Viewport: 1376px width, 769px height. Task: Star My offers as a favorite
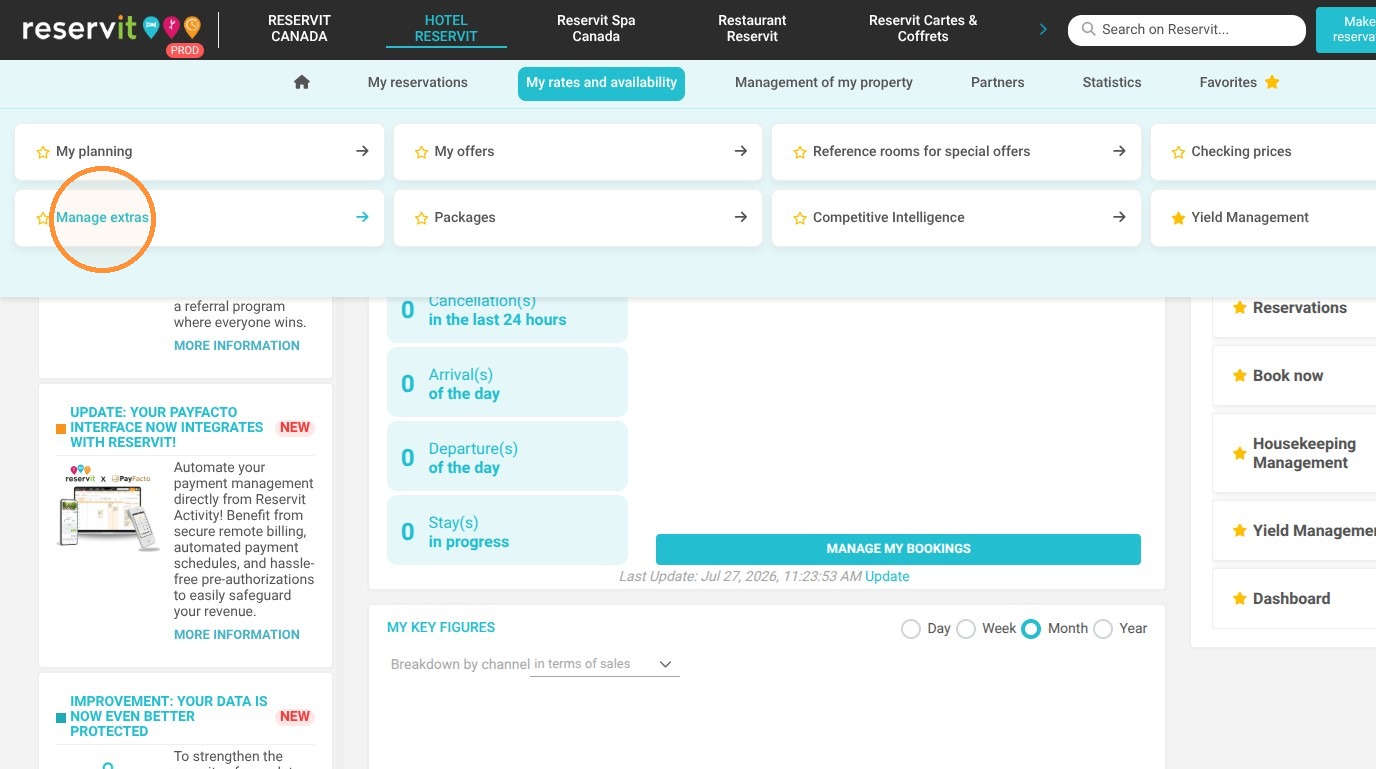[x=421, y=152]
